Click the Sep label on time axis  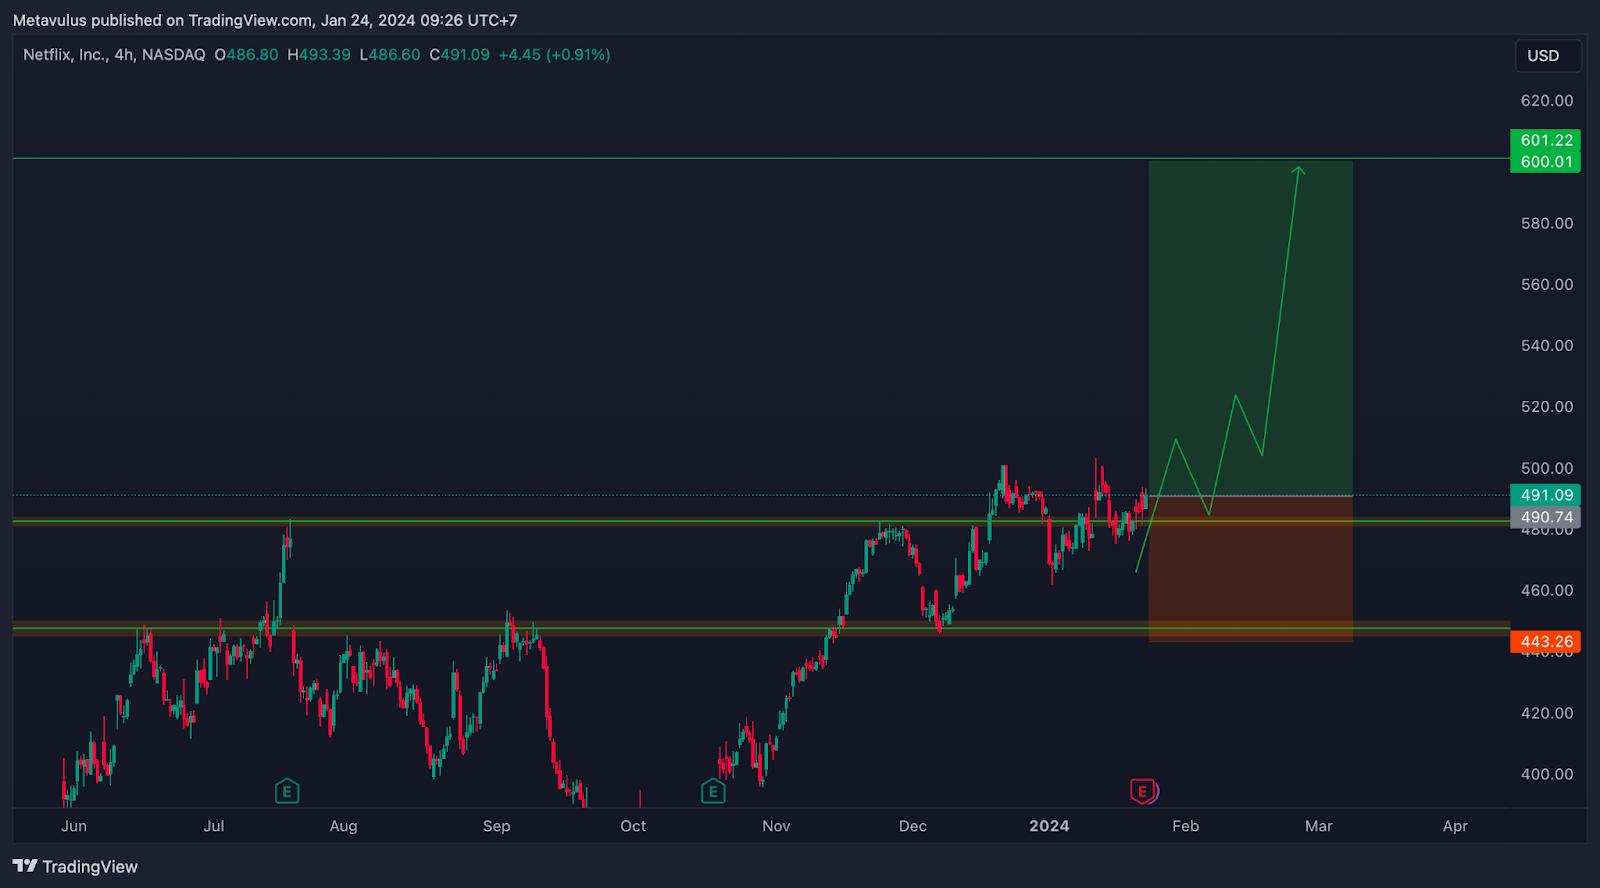point(496,826)
